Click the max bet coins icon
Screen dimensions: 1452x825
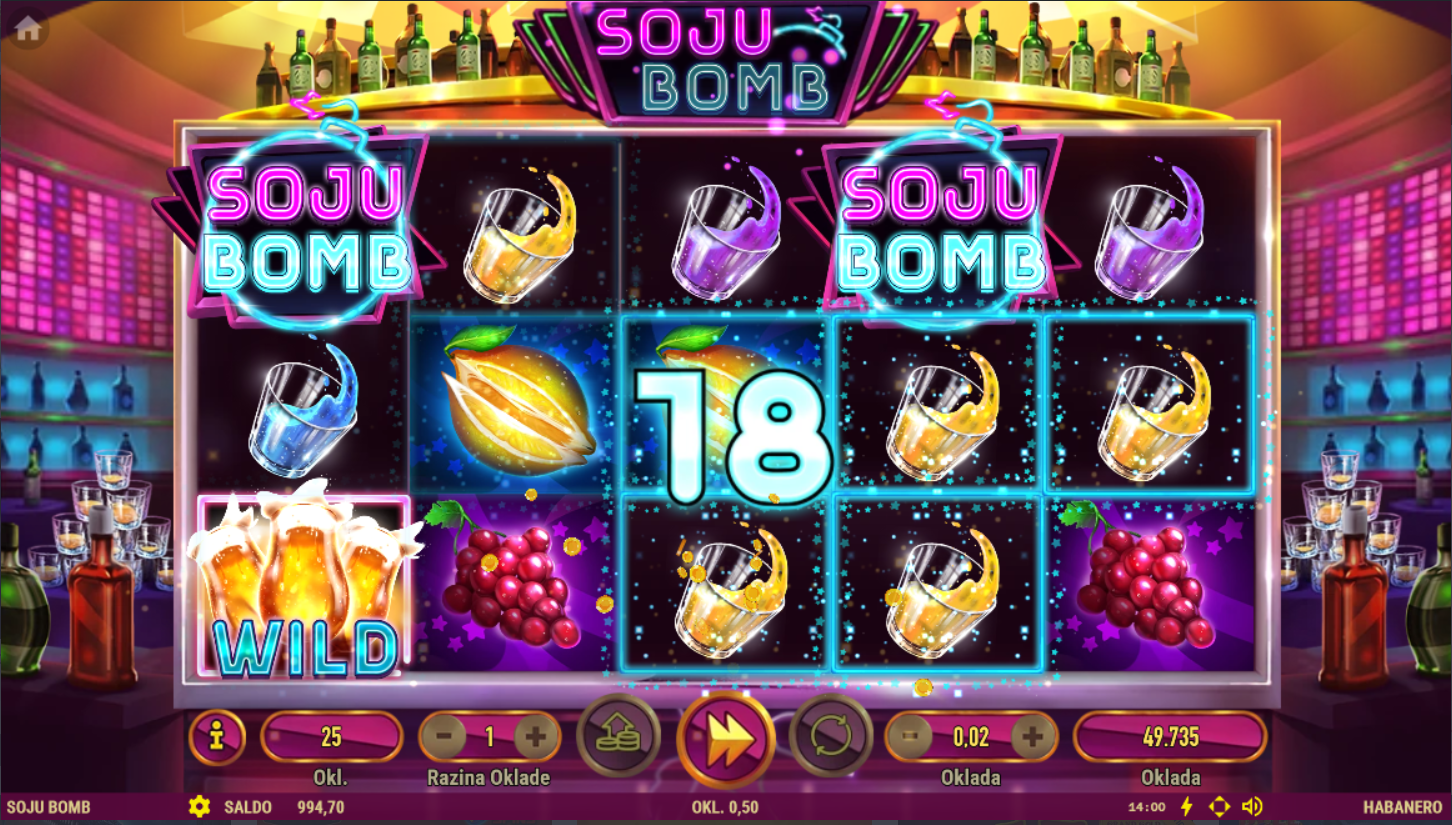618,736
